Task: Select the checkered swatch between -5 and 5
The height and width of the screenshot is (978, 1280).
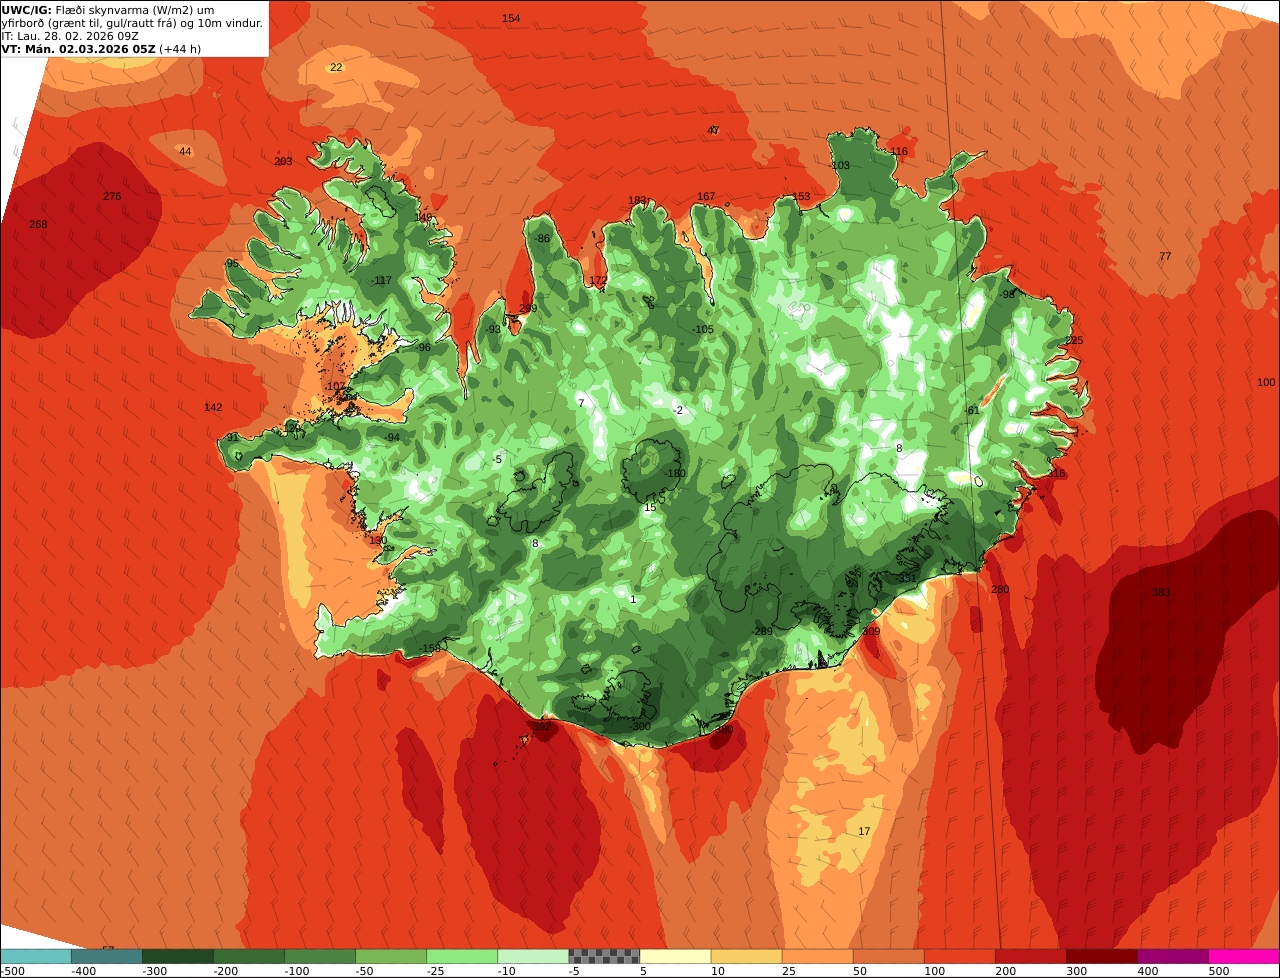Action: pyautogui.click(x=604, y=956)
